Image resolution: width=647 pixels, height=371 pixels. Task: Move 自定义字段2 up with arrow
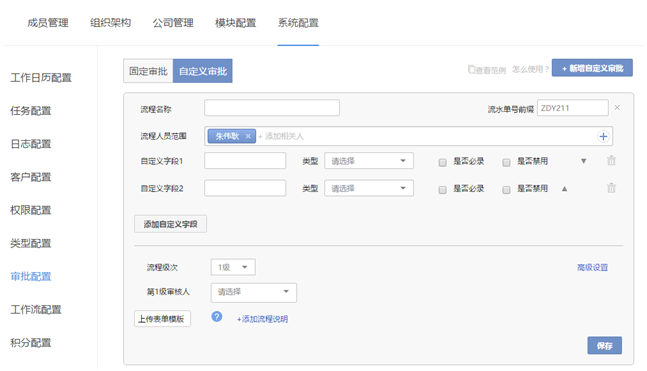coord(564,189)
